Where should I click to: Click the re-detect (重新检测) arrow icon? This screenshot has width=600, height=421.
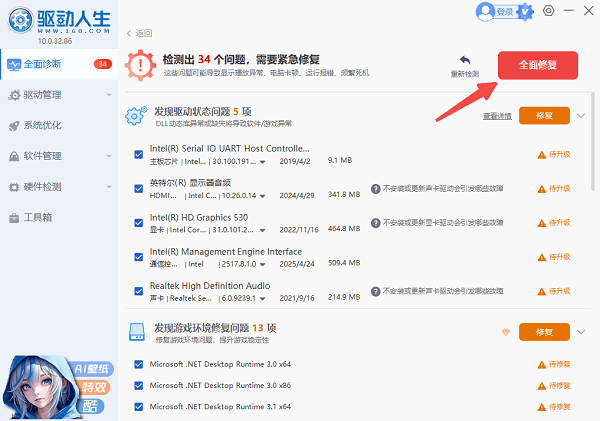coord(465,61)
